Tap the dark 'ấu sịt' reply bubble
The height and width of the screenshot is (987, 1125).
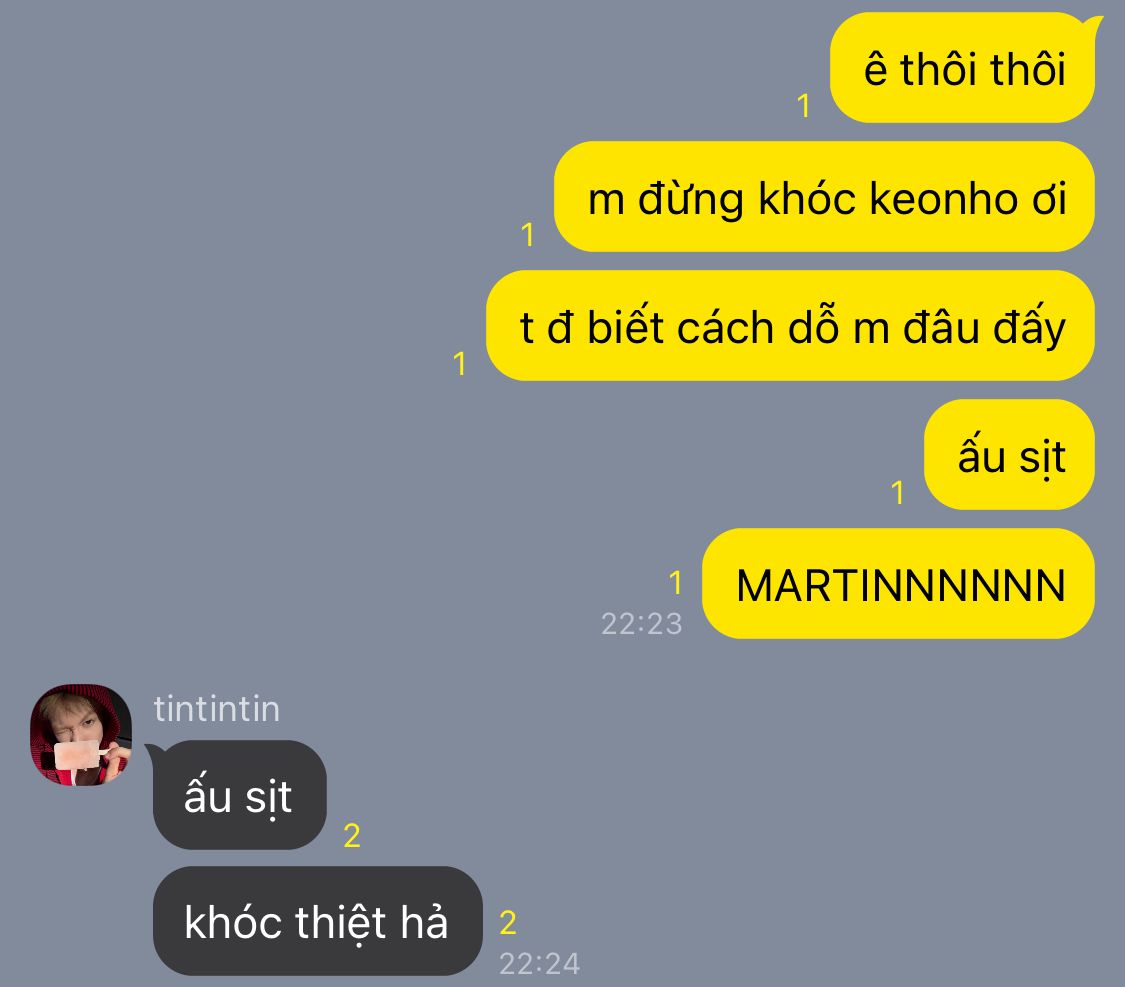pyautogui.click(x=239, y=795)
